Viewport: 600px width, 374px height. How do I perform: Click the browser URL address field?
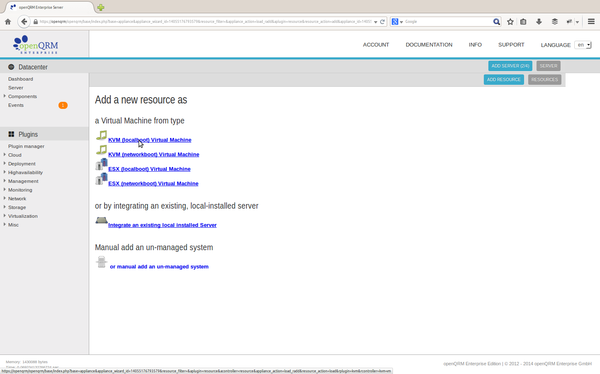205,22
